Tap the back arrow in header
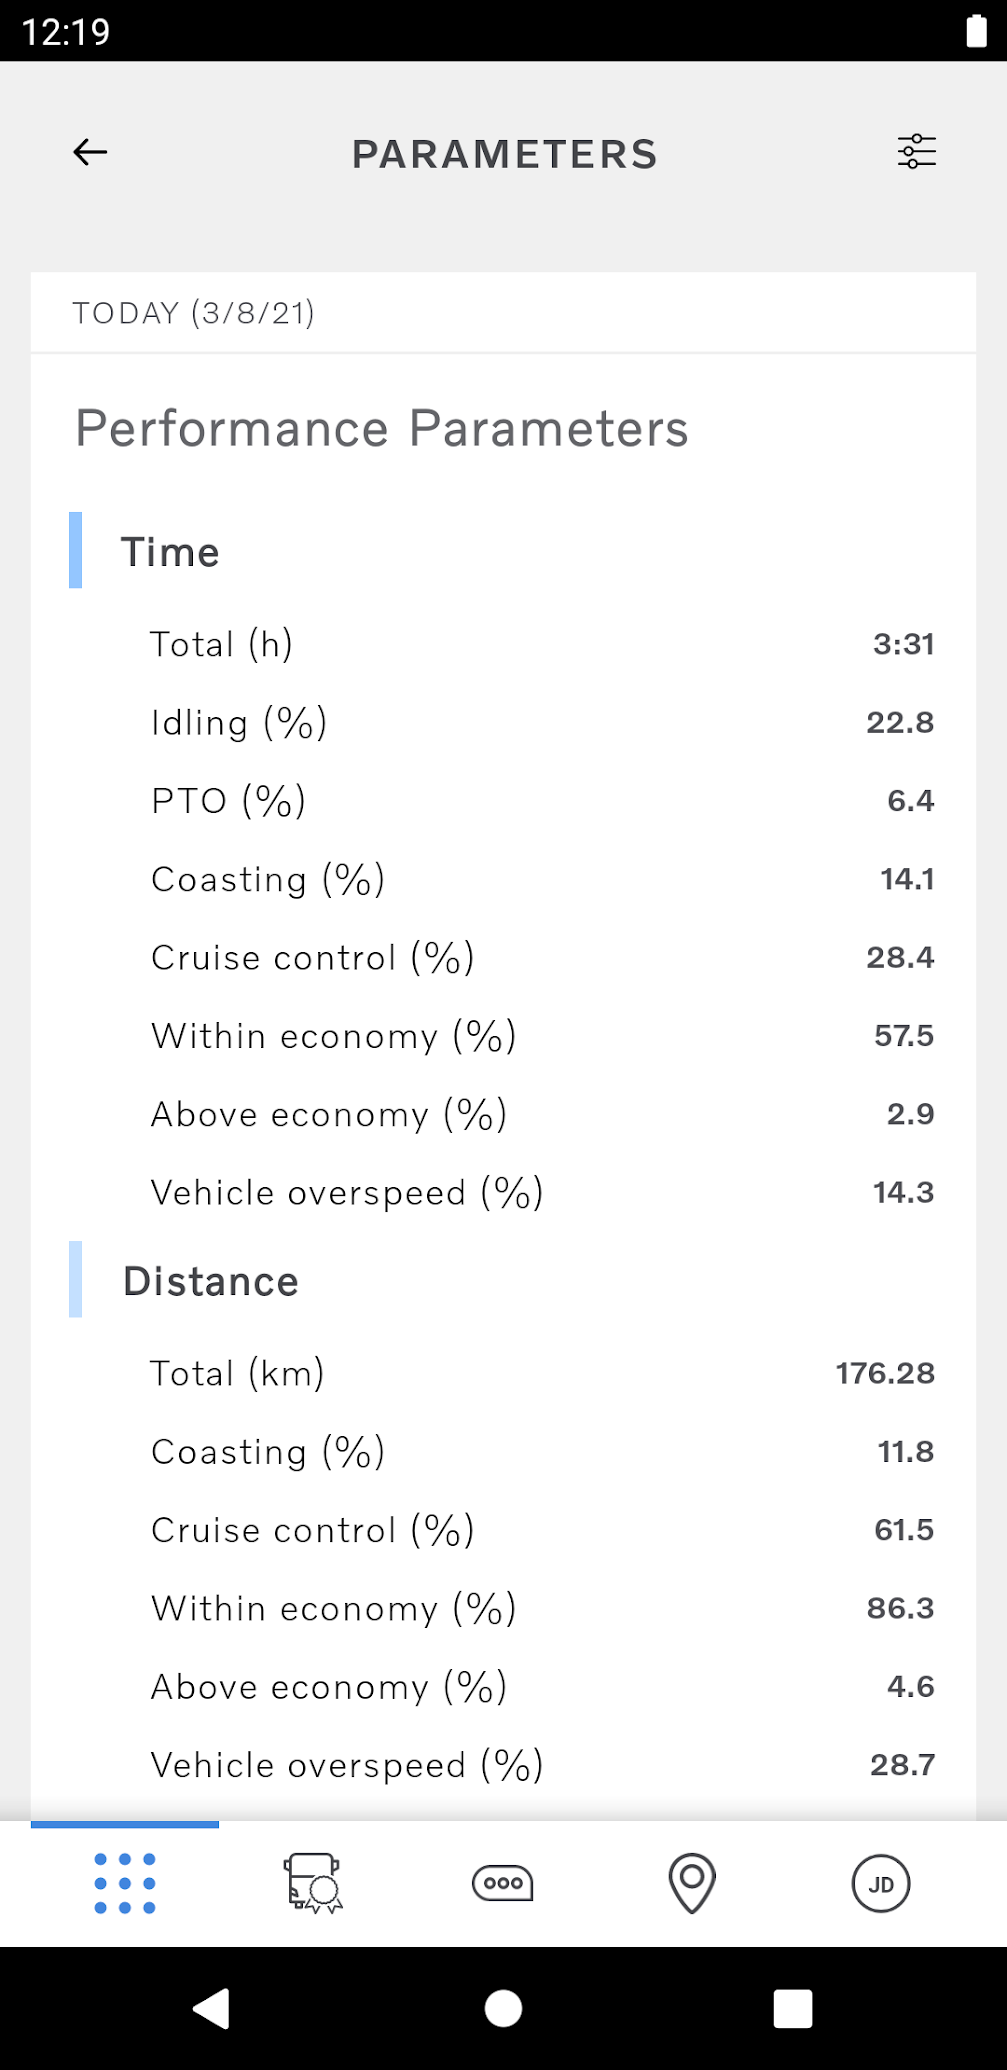Viewport: 1007px width, 2070px height. (90, 152)
